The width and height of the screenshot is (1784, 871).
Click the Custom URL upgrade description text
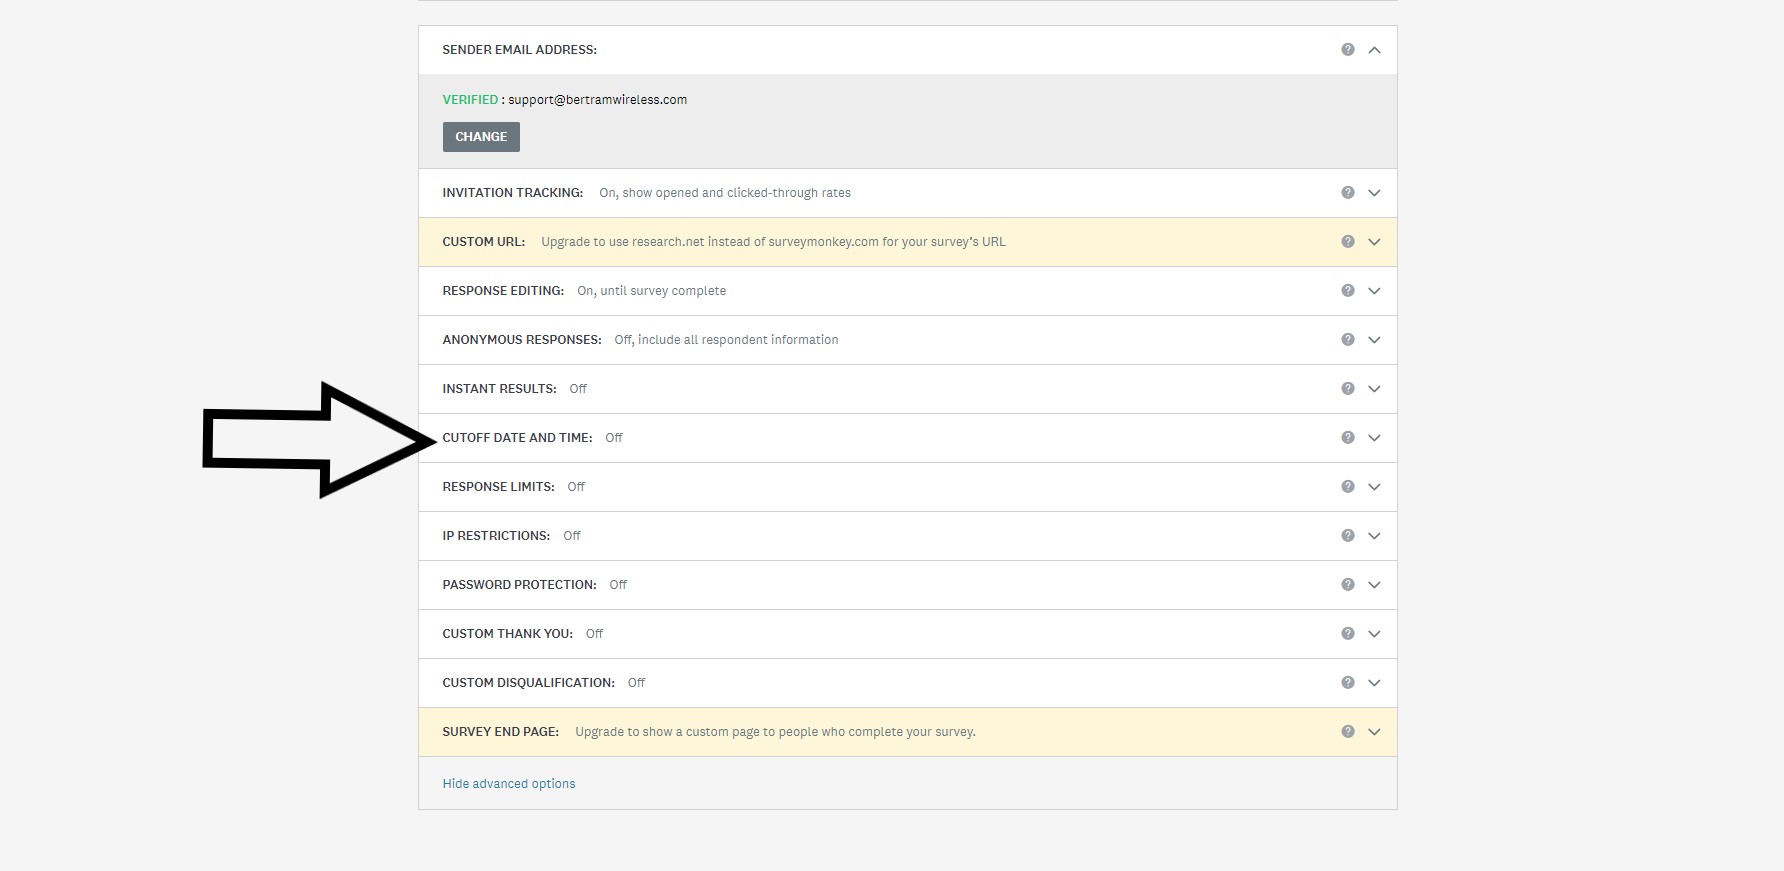773,242
